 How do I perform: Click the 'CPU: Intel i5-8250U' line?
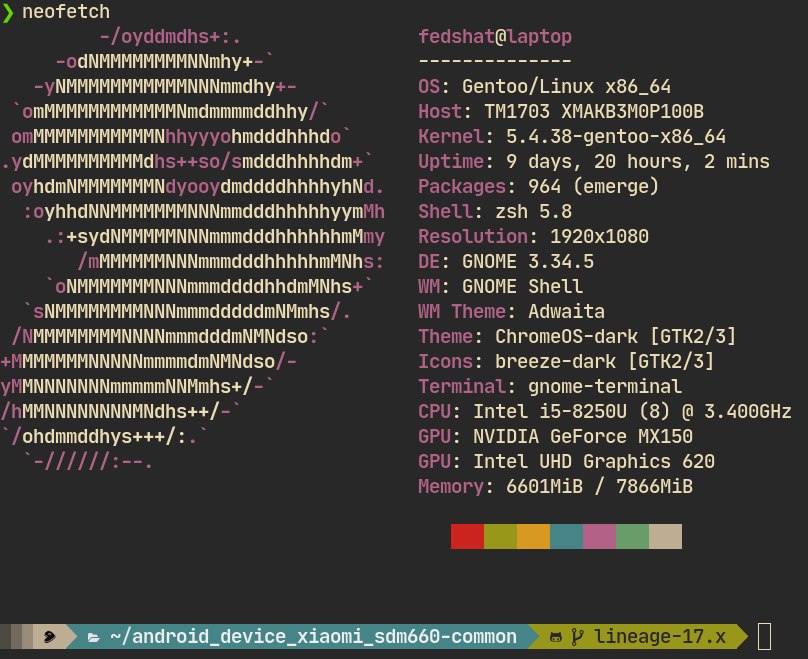point(604,412)
